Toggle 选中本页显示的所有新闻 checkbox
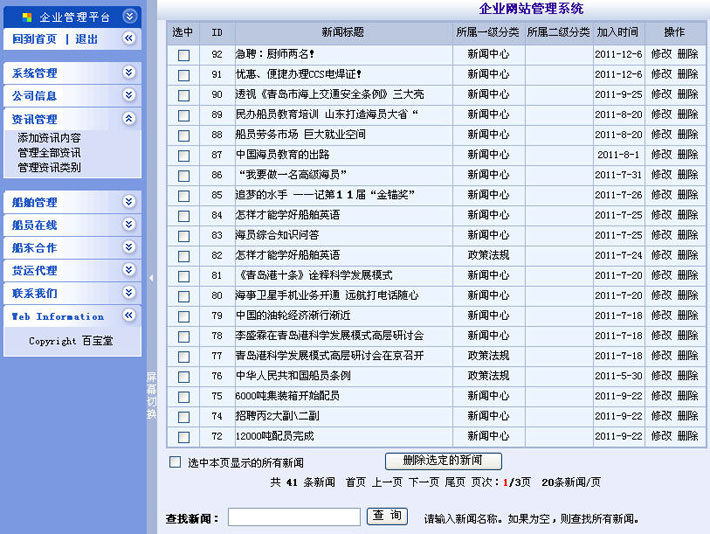Viewport: 710px width, 534px height. click(175, 462)
